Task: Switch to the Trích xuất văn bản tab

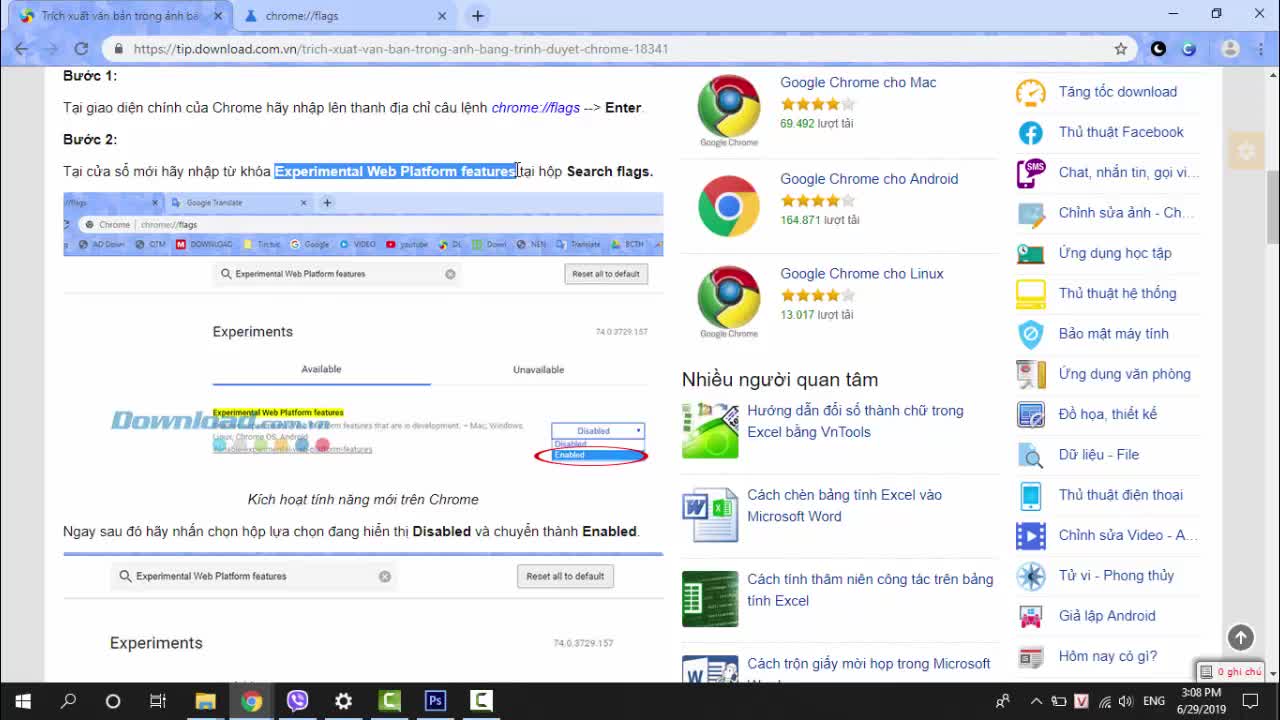Action: coord(120,16)
